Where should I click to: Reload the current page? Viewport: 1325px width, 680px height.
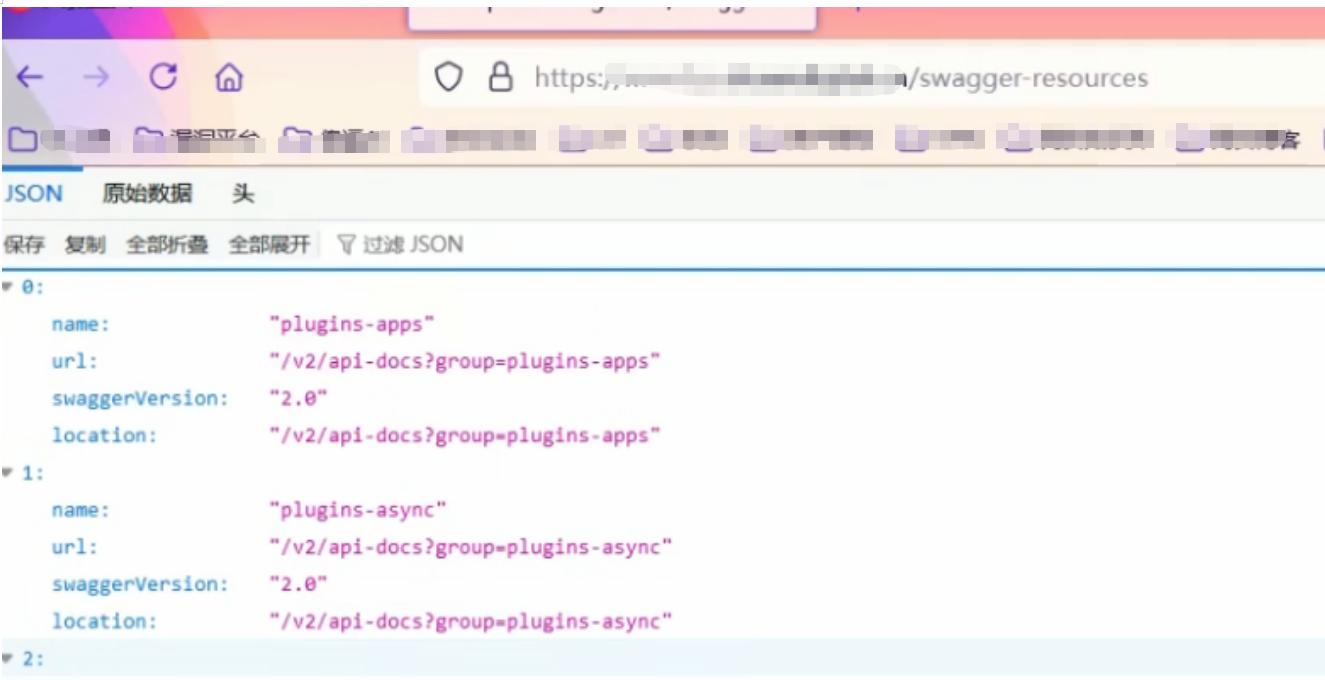point(163,77)
